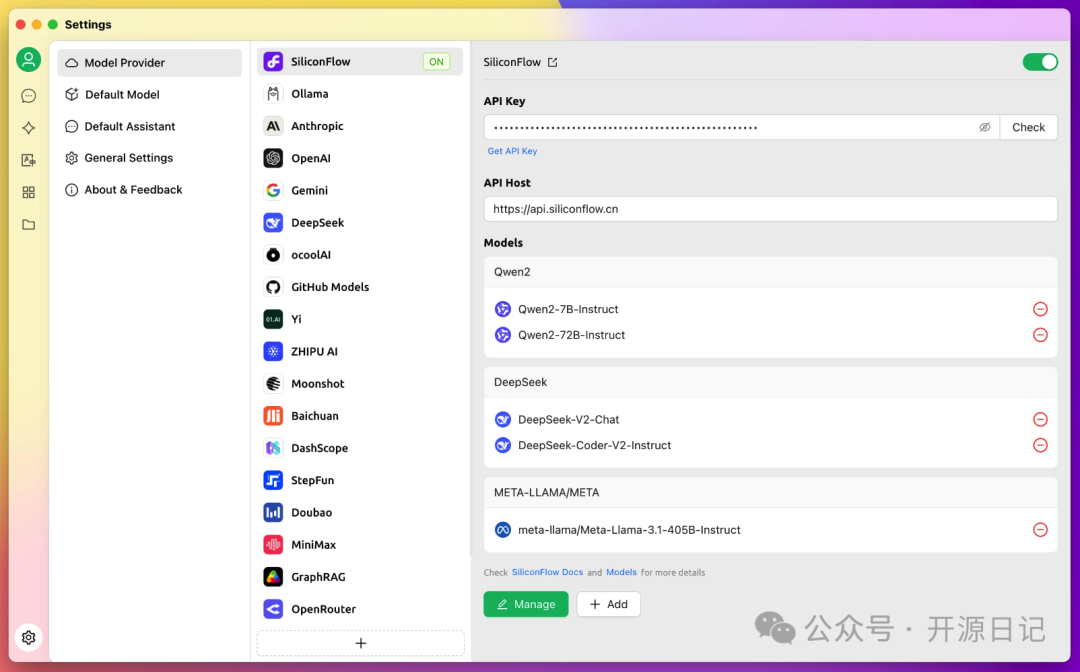Click the DeepSeek-V2-Chat model name
The height and width of the screenshot is (672, 1080).
pos(568,419)
